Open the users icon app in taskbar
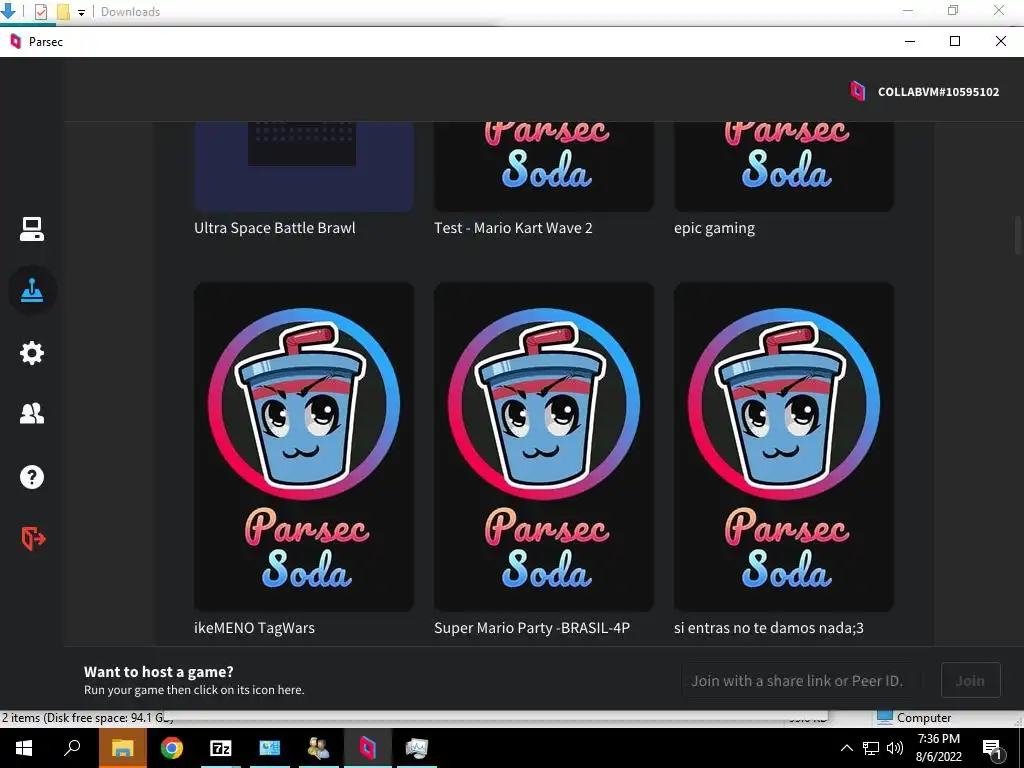This screenshot has width=1024, height=768. [319, 748]
